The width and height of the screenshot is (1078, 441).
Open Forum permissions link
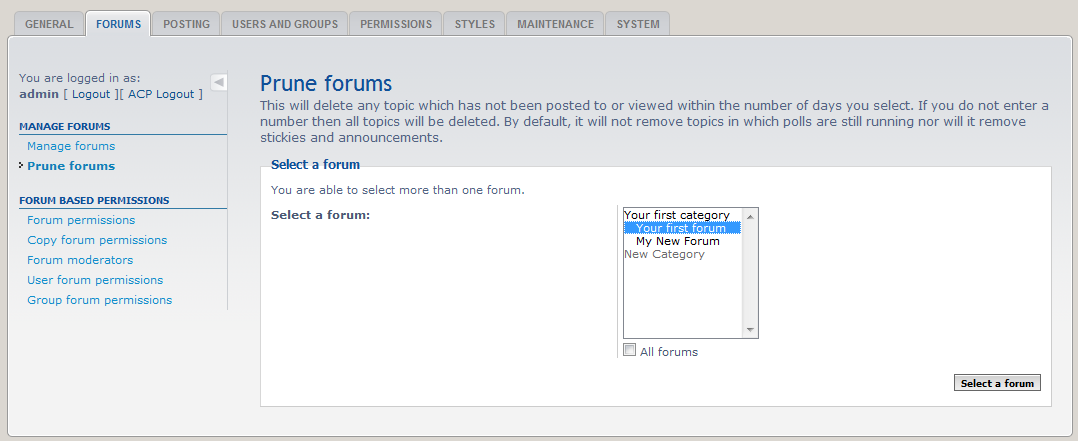[81, 220]
